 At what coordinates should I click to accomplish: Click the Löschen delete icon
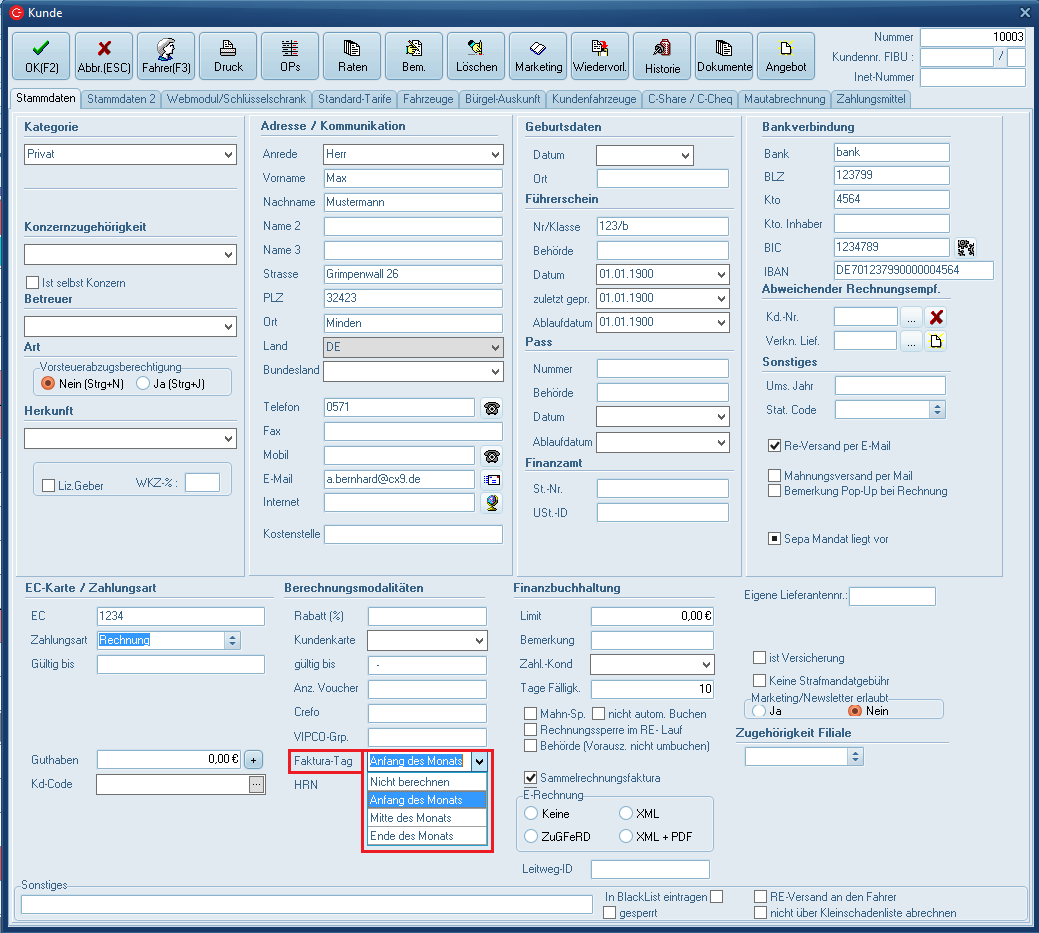476,55
